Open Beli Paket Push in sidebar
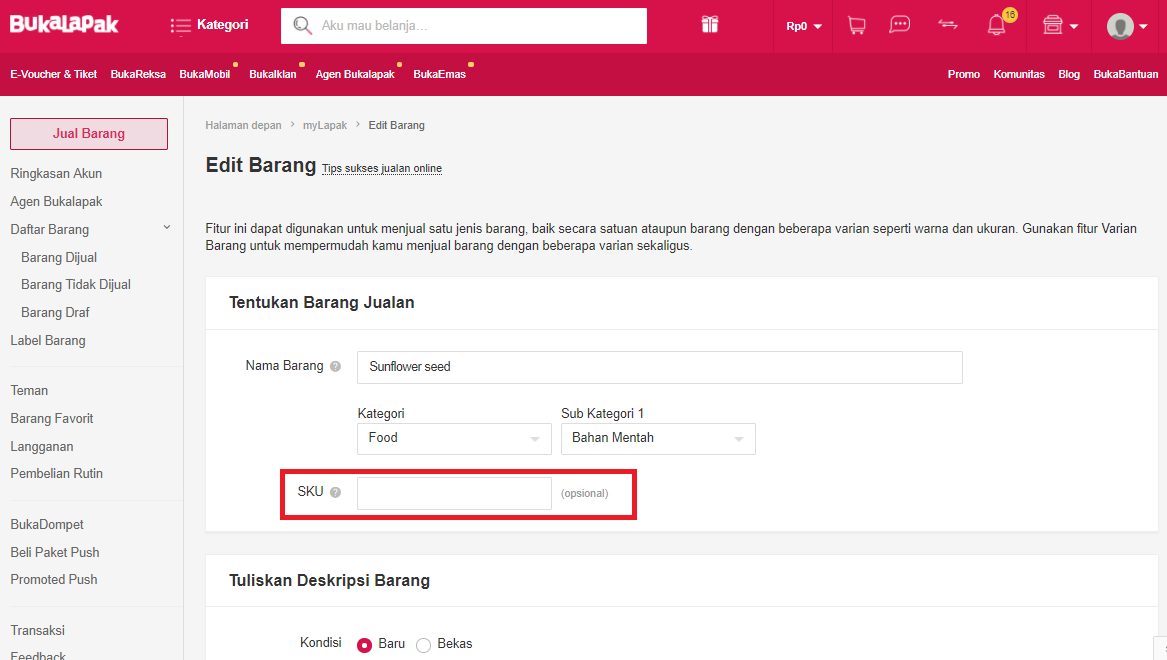 [x=55, y=552]
